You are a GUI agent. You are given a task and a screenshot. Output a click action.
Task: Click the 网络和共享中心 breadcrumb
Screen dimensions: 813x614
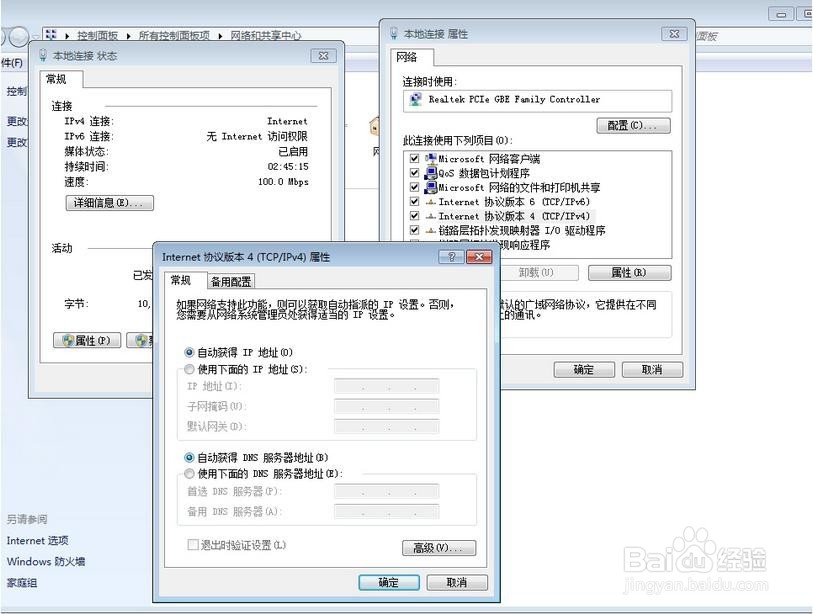(265, 35)
